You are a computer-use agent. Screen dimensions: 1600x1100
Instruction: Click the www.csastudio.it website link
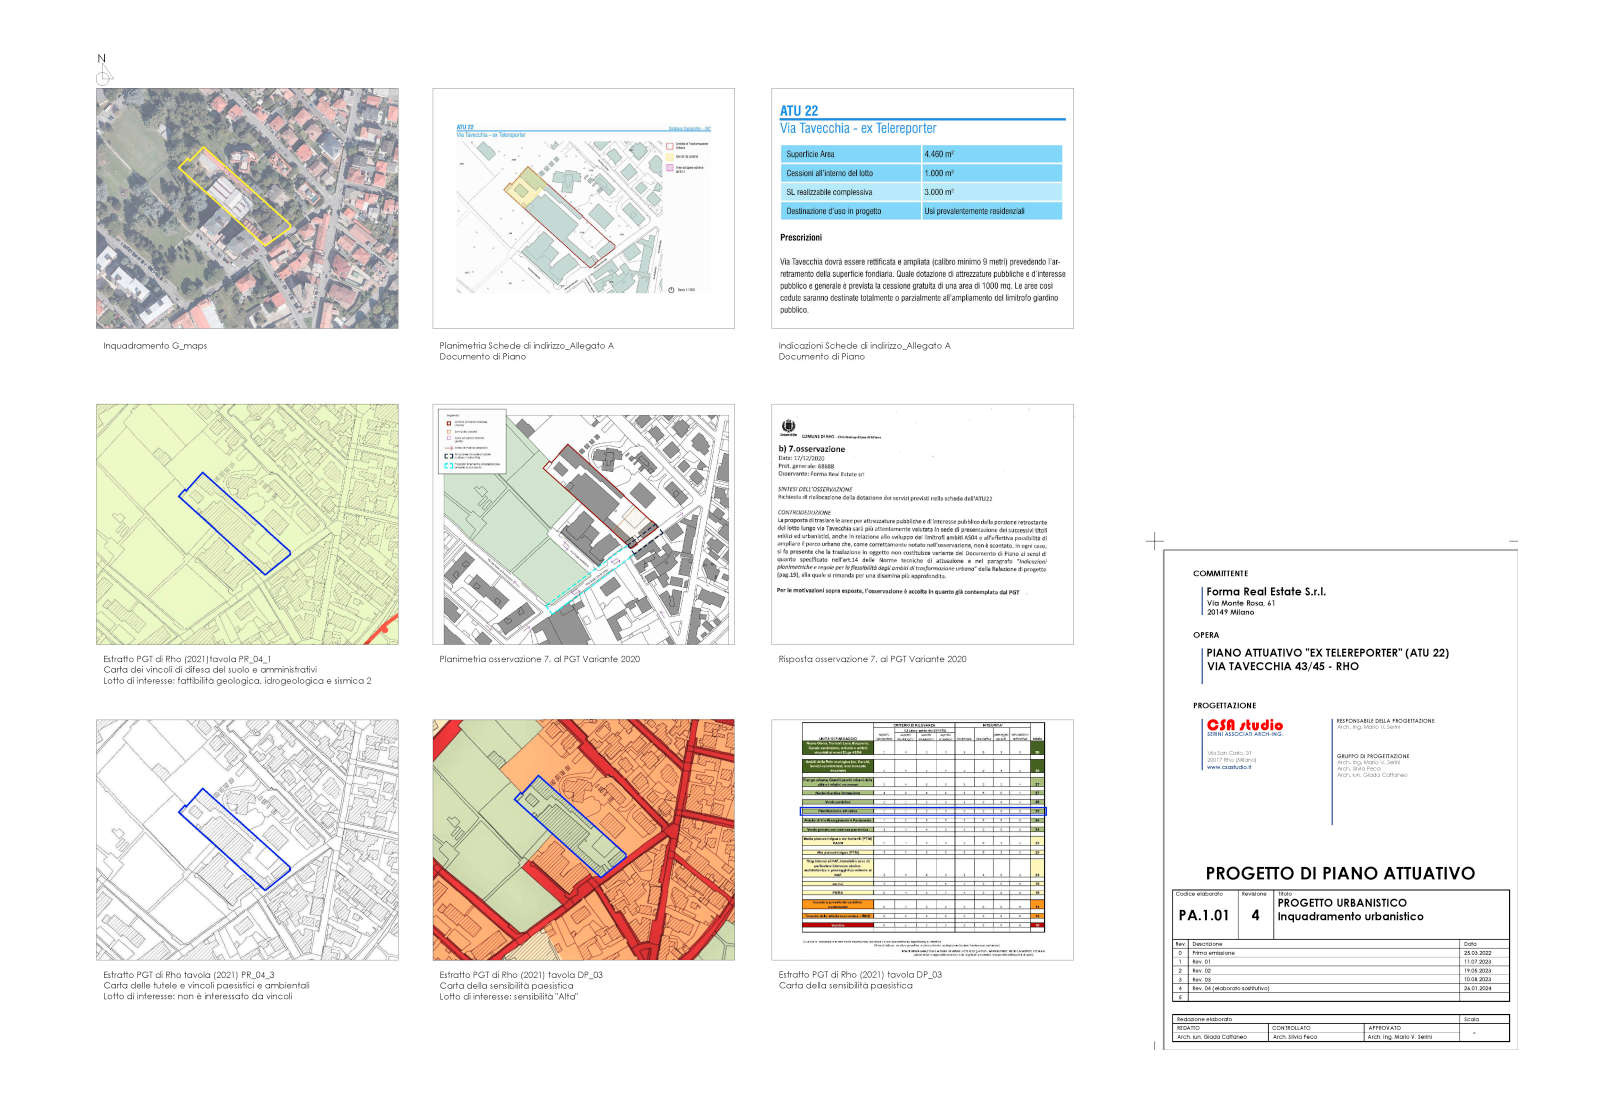pos(1229,767)
